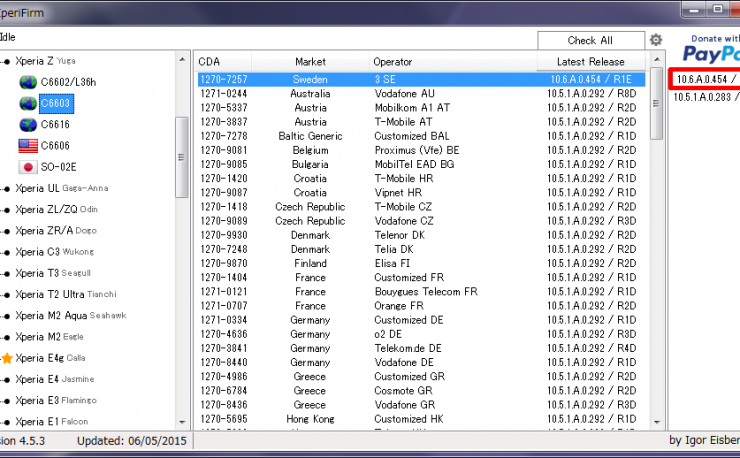740x458 pixels.
Task: Select the Customized HK row
Action: point(421,419)
